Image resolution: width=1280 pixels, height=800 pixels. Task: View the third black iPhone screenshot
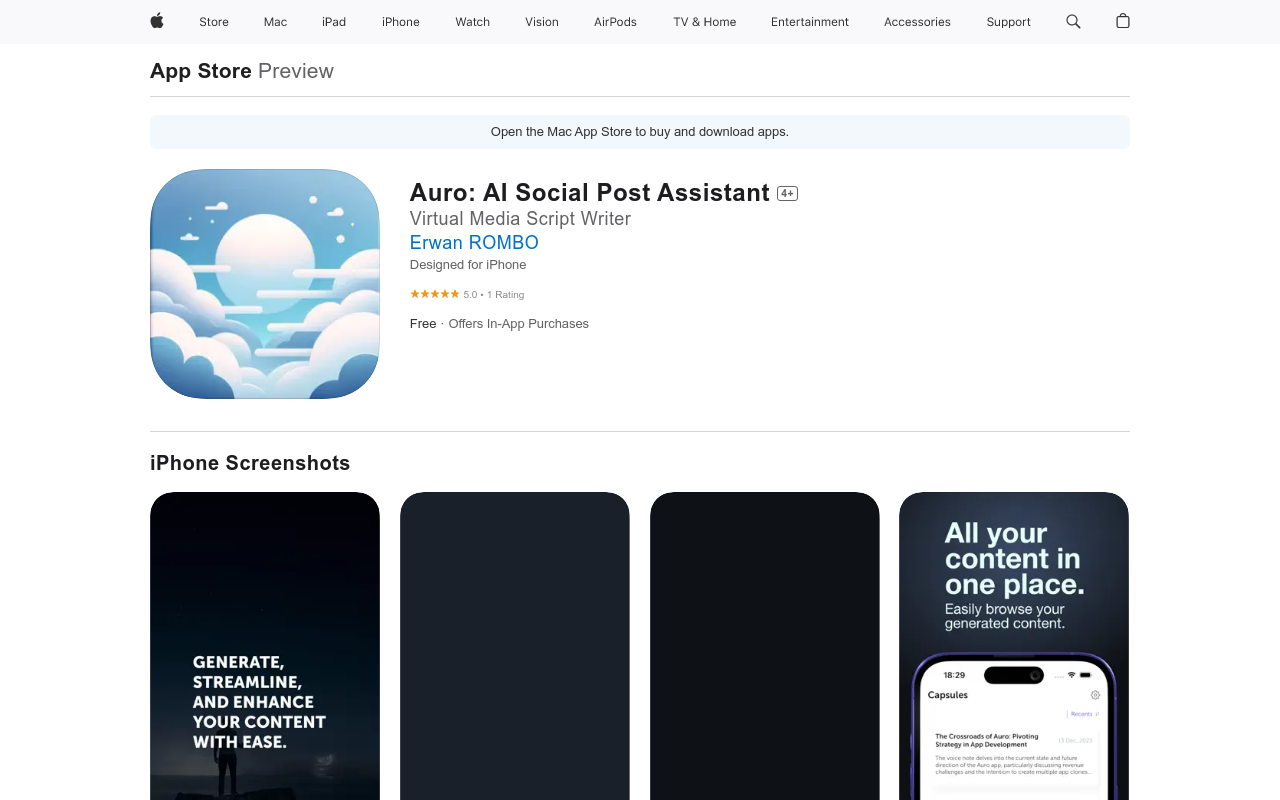[765, 646]
